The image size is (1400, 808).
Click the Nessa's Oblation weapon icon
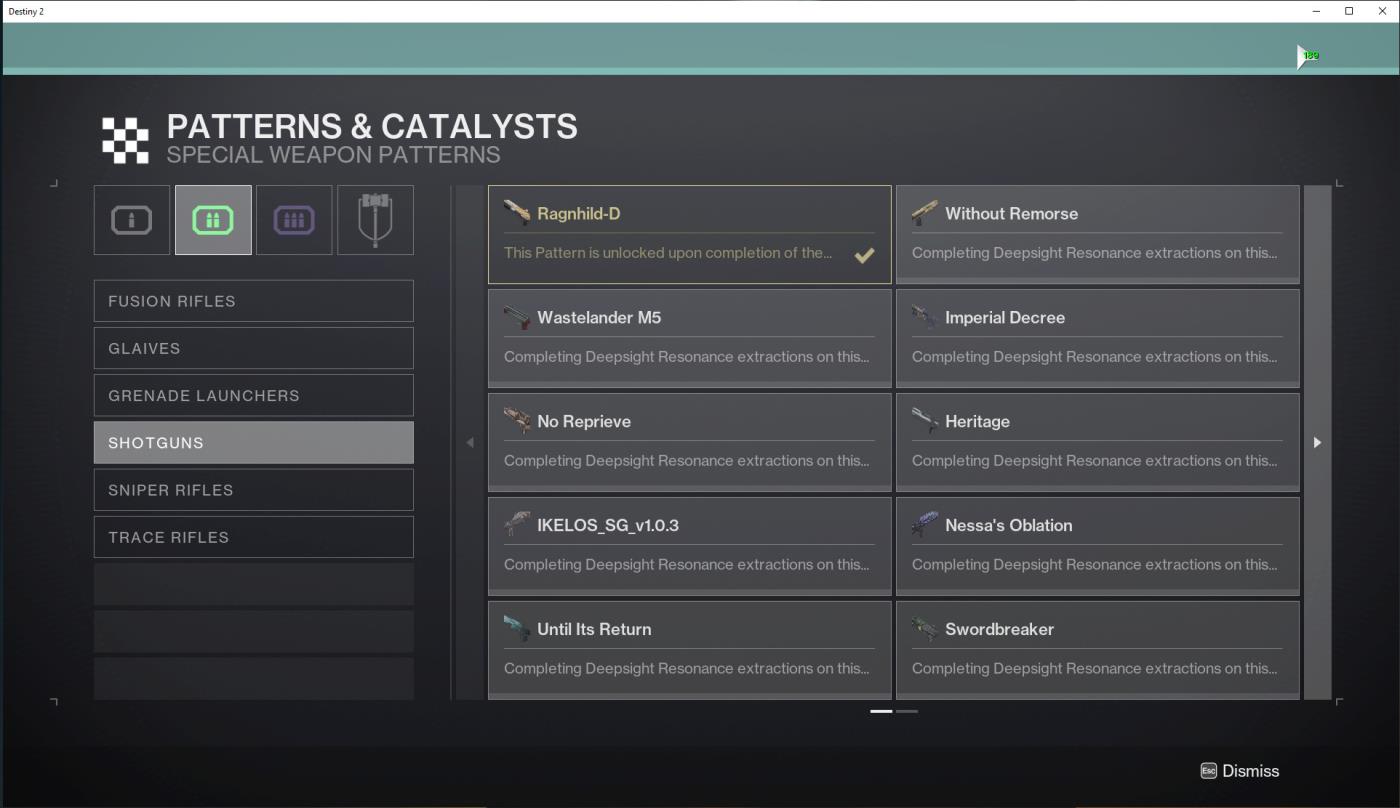[925, 525]
